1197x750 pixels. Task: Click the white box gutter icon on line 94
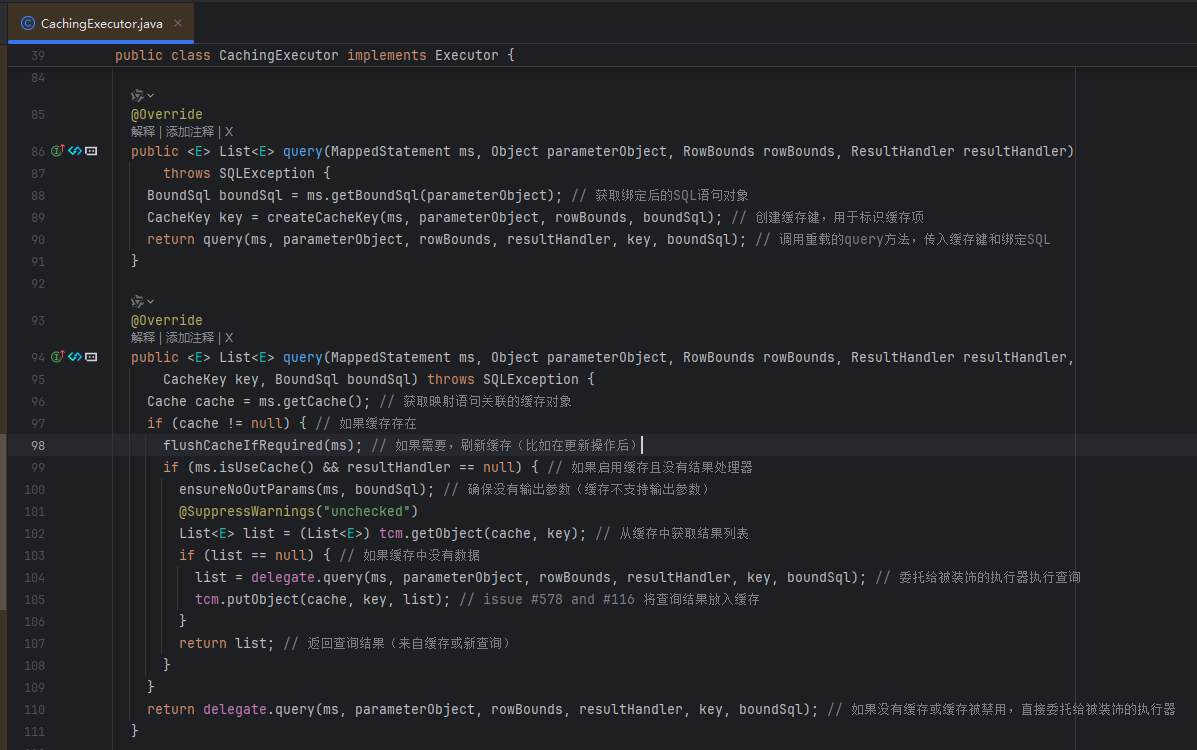pos(91,357)
